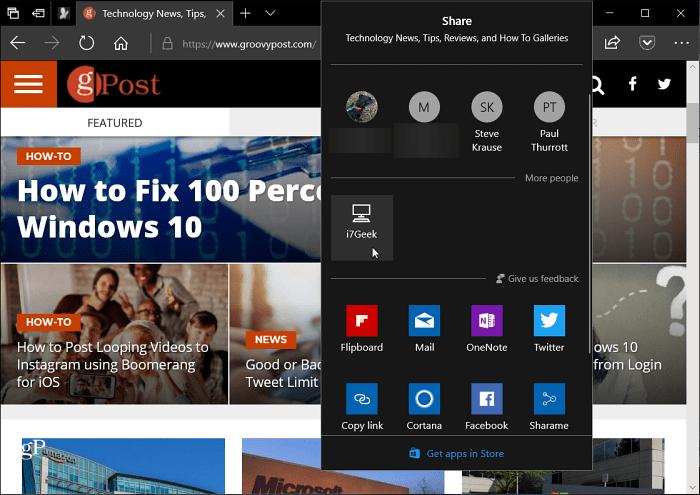Send page to OneNote
Screen dimensions: 700x495
[x=487, y=329]
